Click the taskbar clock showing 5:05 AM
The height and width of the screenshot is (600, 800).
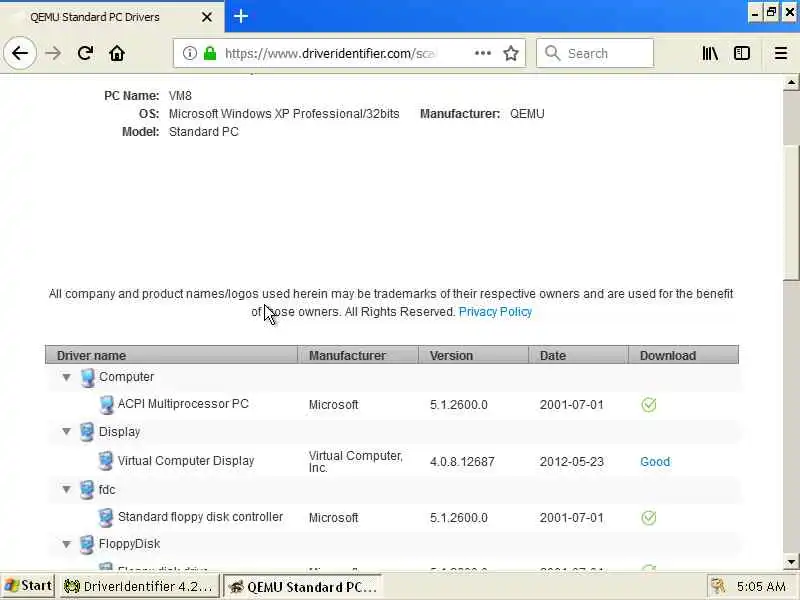pyautogui.click(x=761, y=587)
